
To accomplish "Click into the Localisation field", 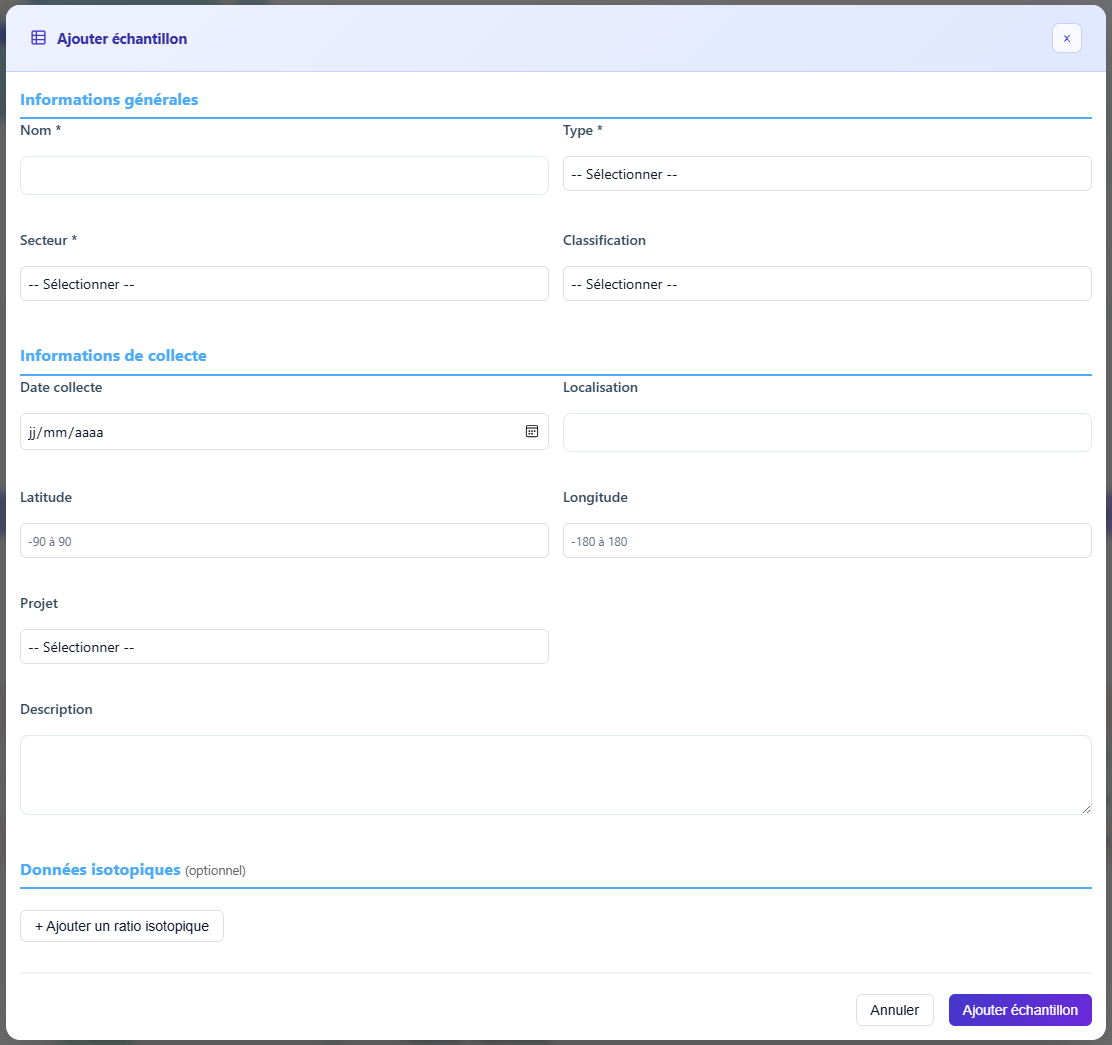I will coord(826,432).
